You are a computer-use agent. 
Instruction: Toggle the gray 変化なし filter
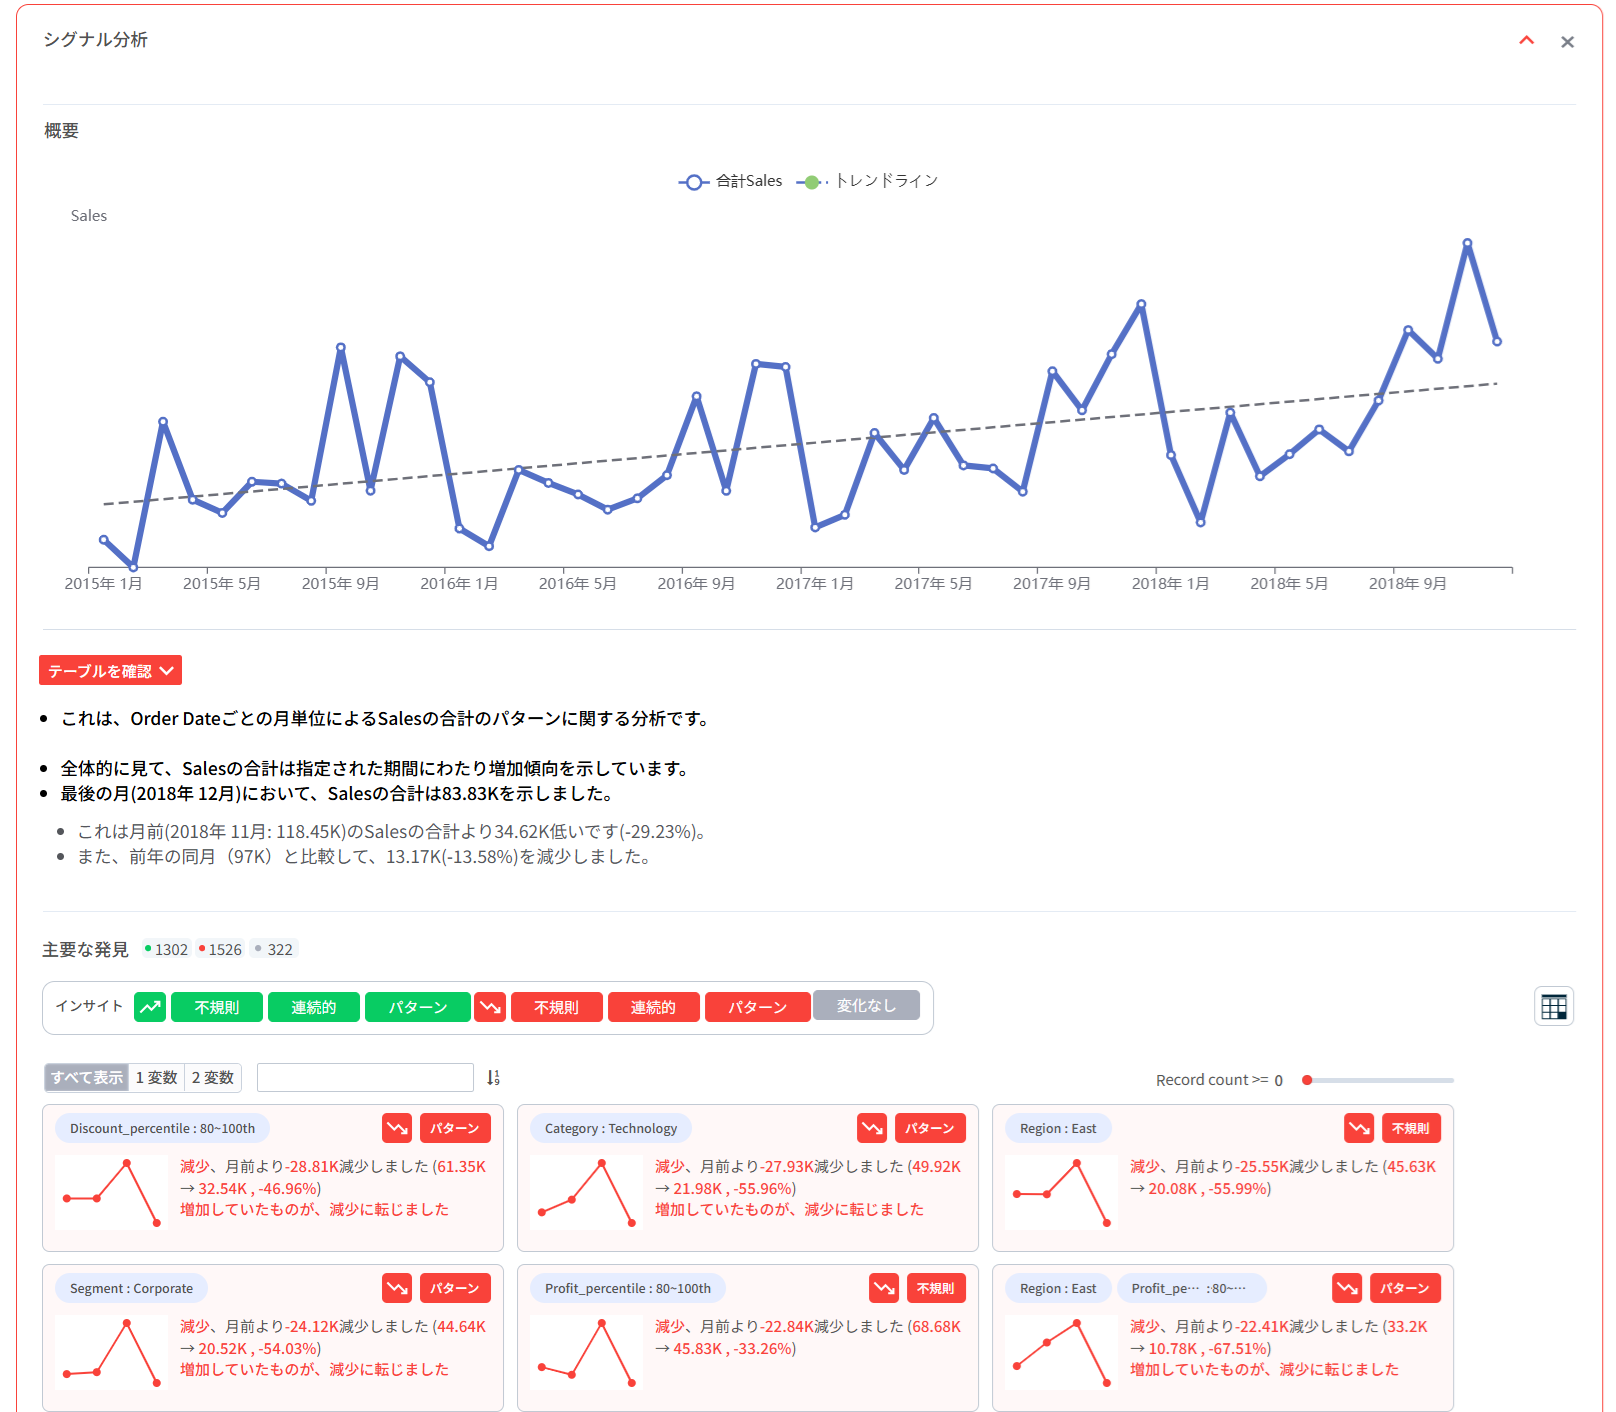click(866, 1005)
